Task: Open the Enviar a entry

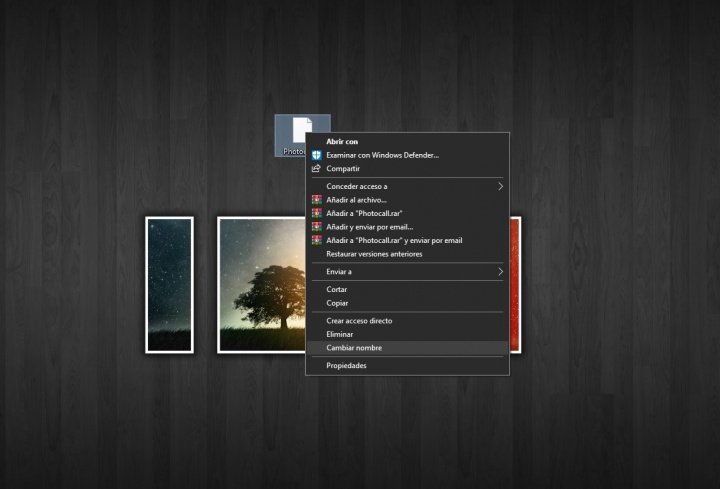Action: coord(407,272)
